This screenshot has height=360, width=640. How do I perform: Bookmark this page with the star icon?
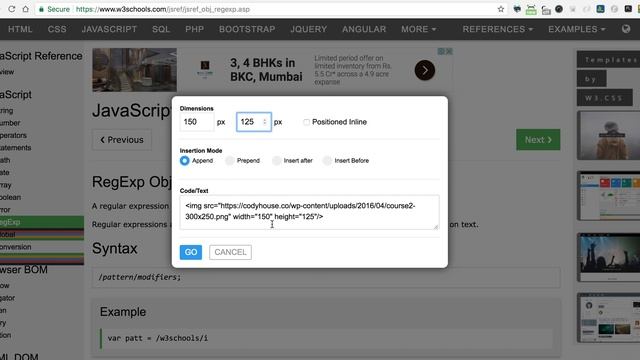tap(501, 9)
